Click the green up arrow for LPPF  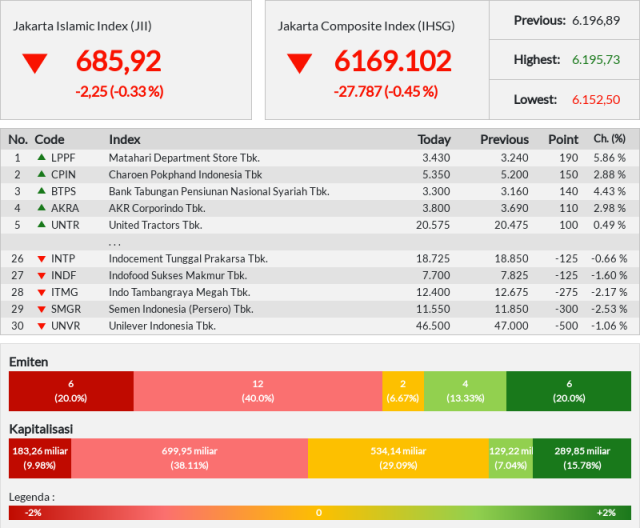tap(41, 157)
